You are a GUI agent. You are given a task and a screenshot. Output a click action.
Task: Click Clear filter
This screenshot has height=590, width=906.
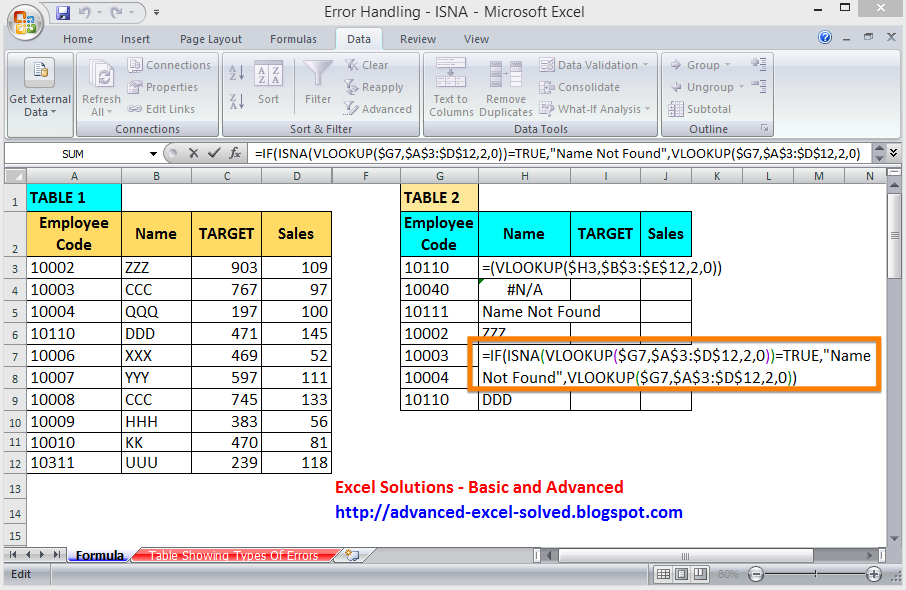click(366, 65)
